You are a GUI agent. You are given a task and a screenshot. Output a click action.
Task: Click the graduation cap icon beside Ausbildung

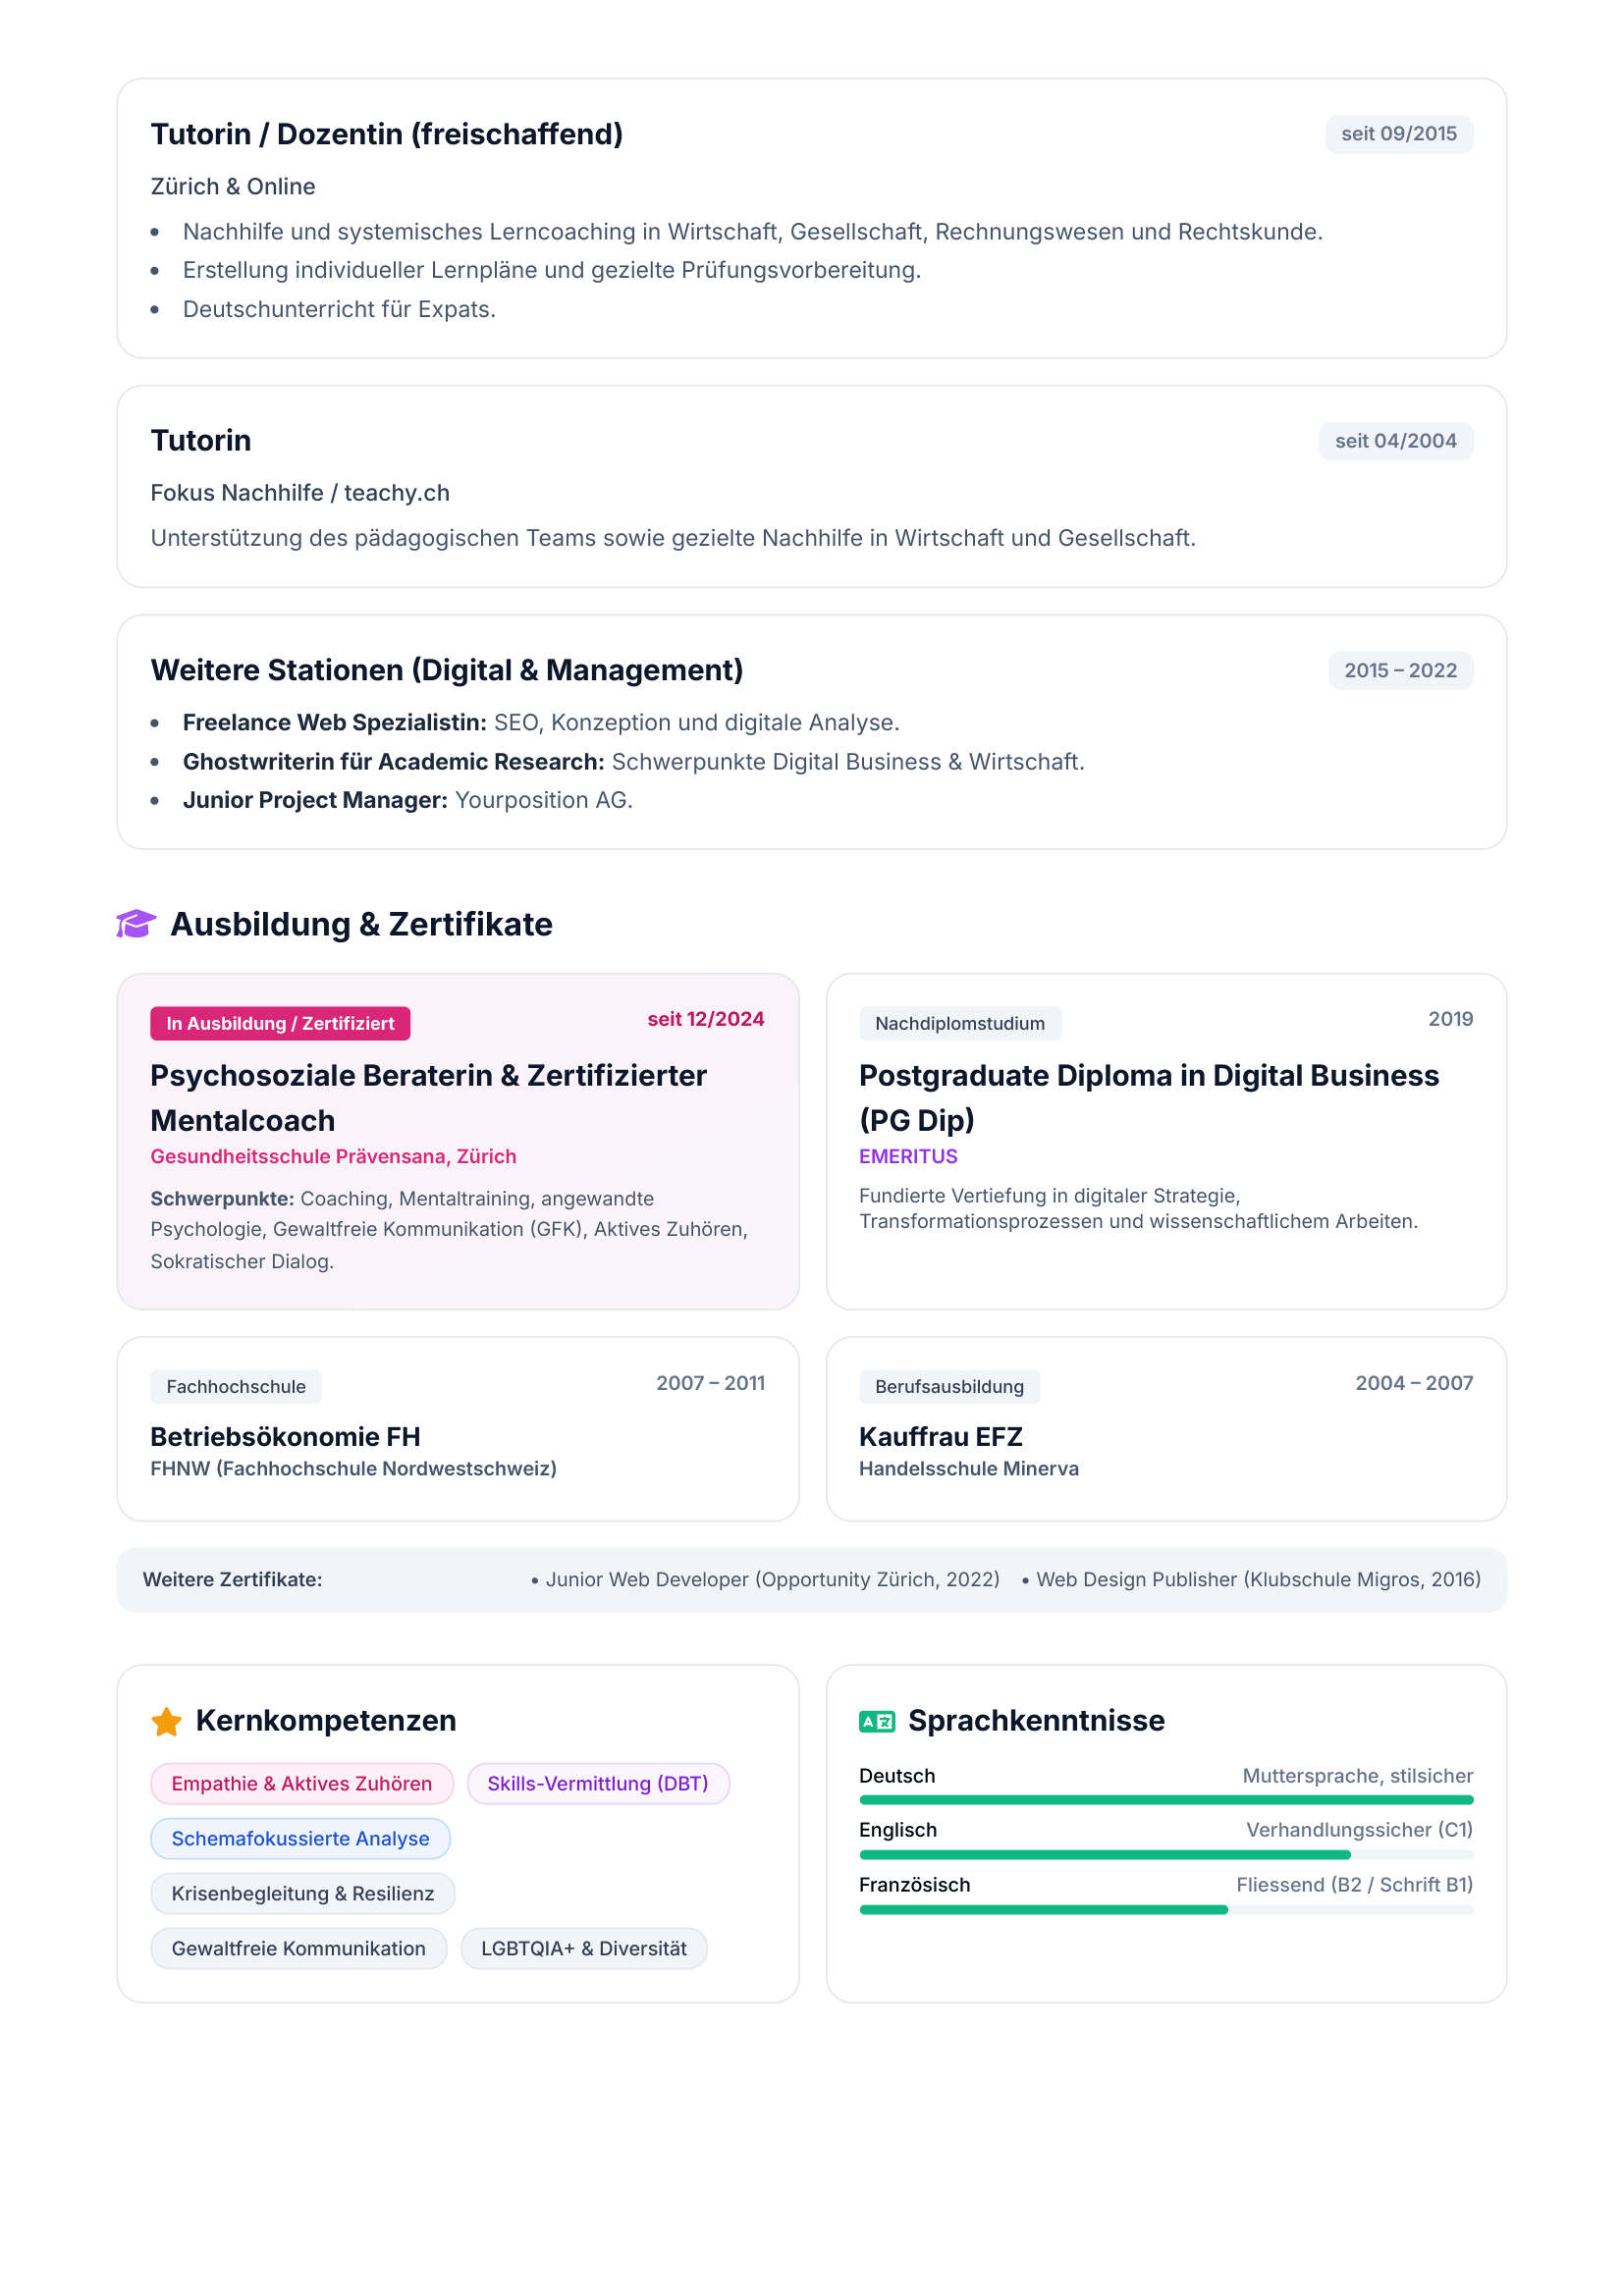[136, 924]
